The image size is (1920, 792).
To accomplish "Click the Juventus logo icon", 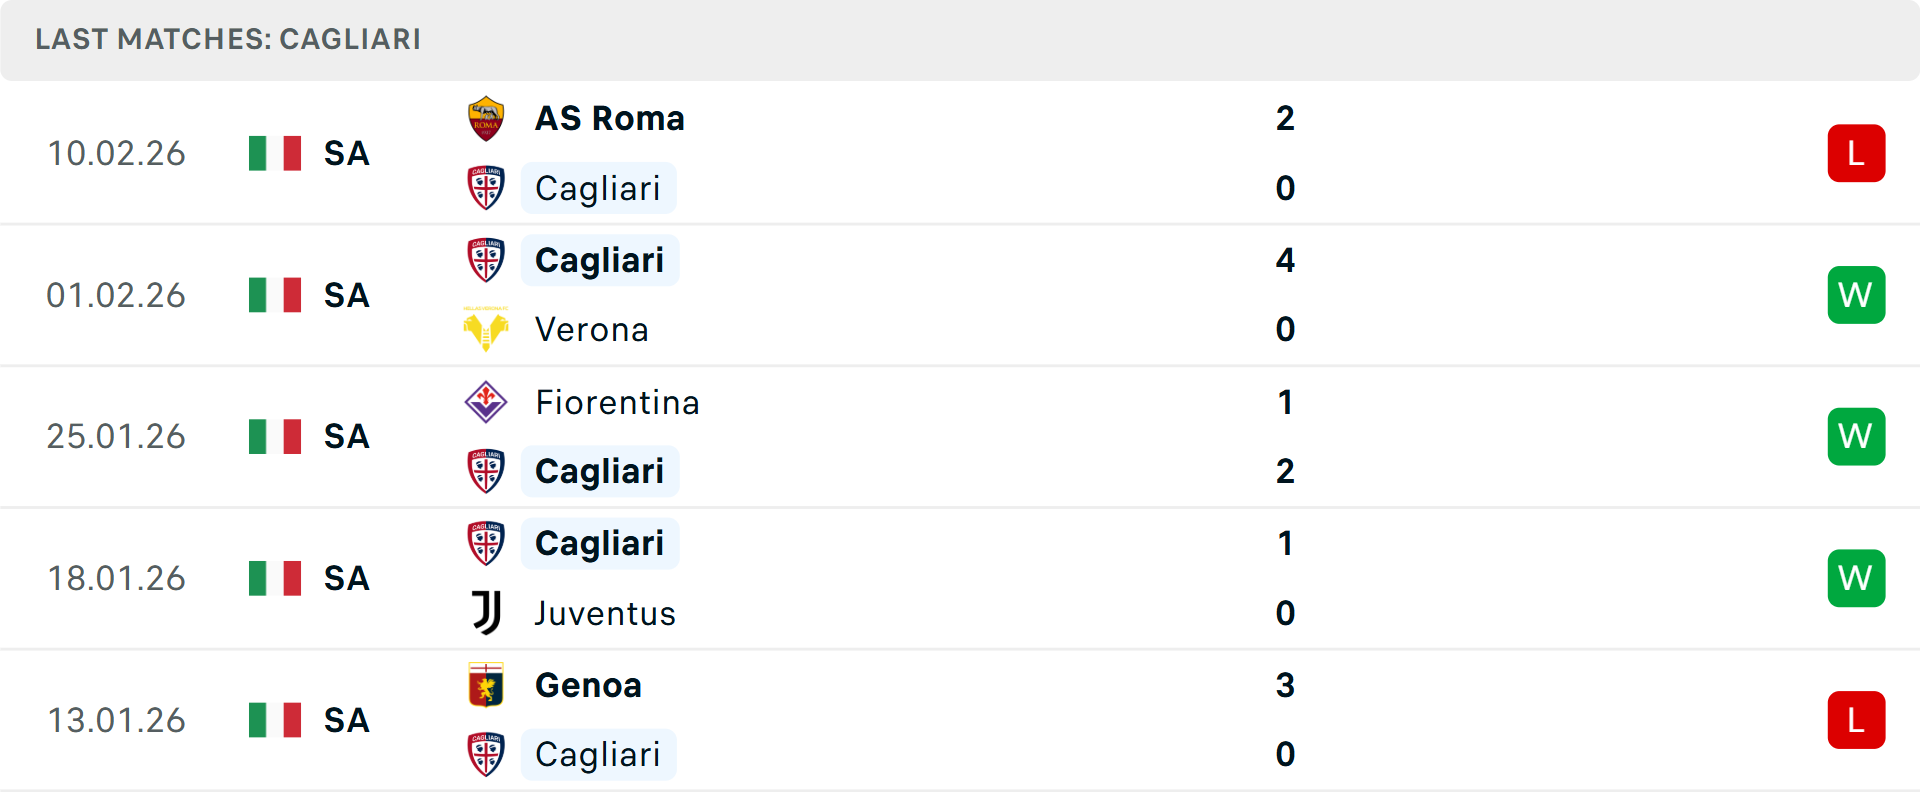I will 486,612.
